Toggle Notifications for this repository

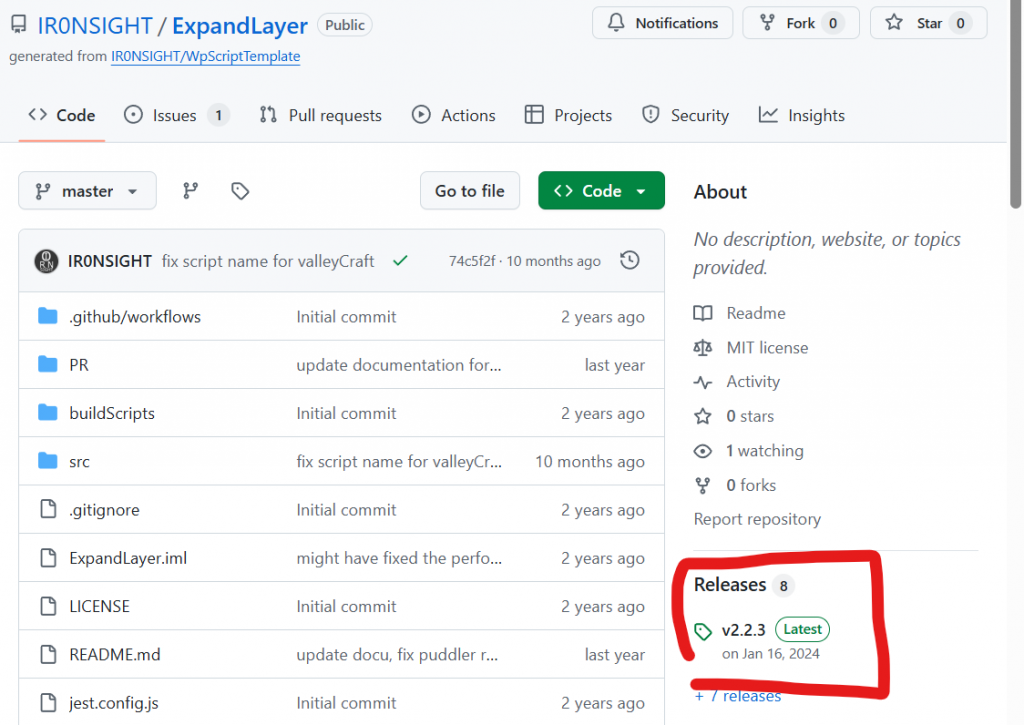[x=662, y=23]
